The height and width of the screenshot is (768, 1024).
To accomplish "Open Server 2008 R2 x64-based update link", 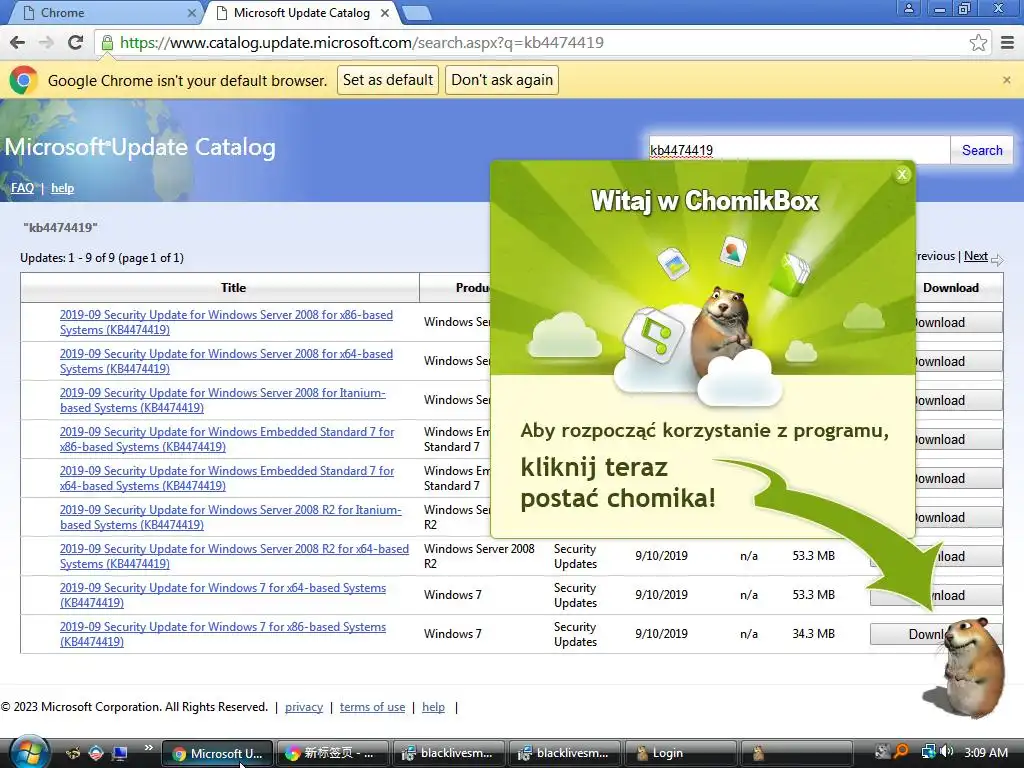I will 234,556.
